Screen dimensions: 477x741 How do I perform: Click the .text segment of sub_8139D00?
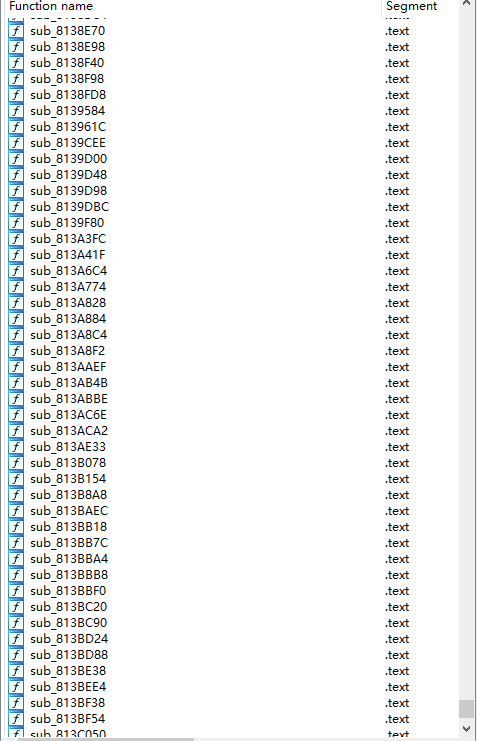click(x=397, y=159)
